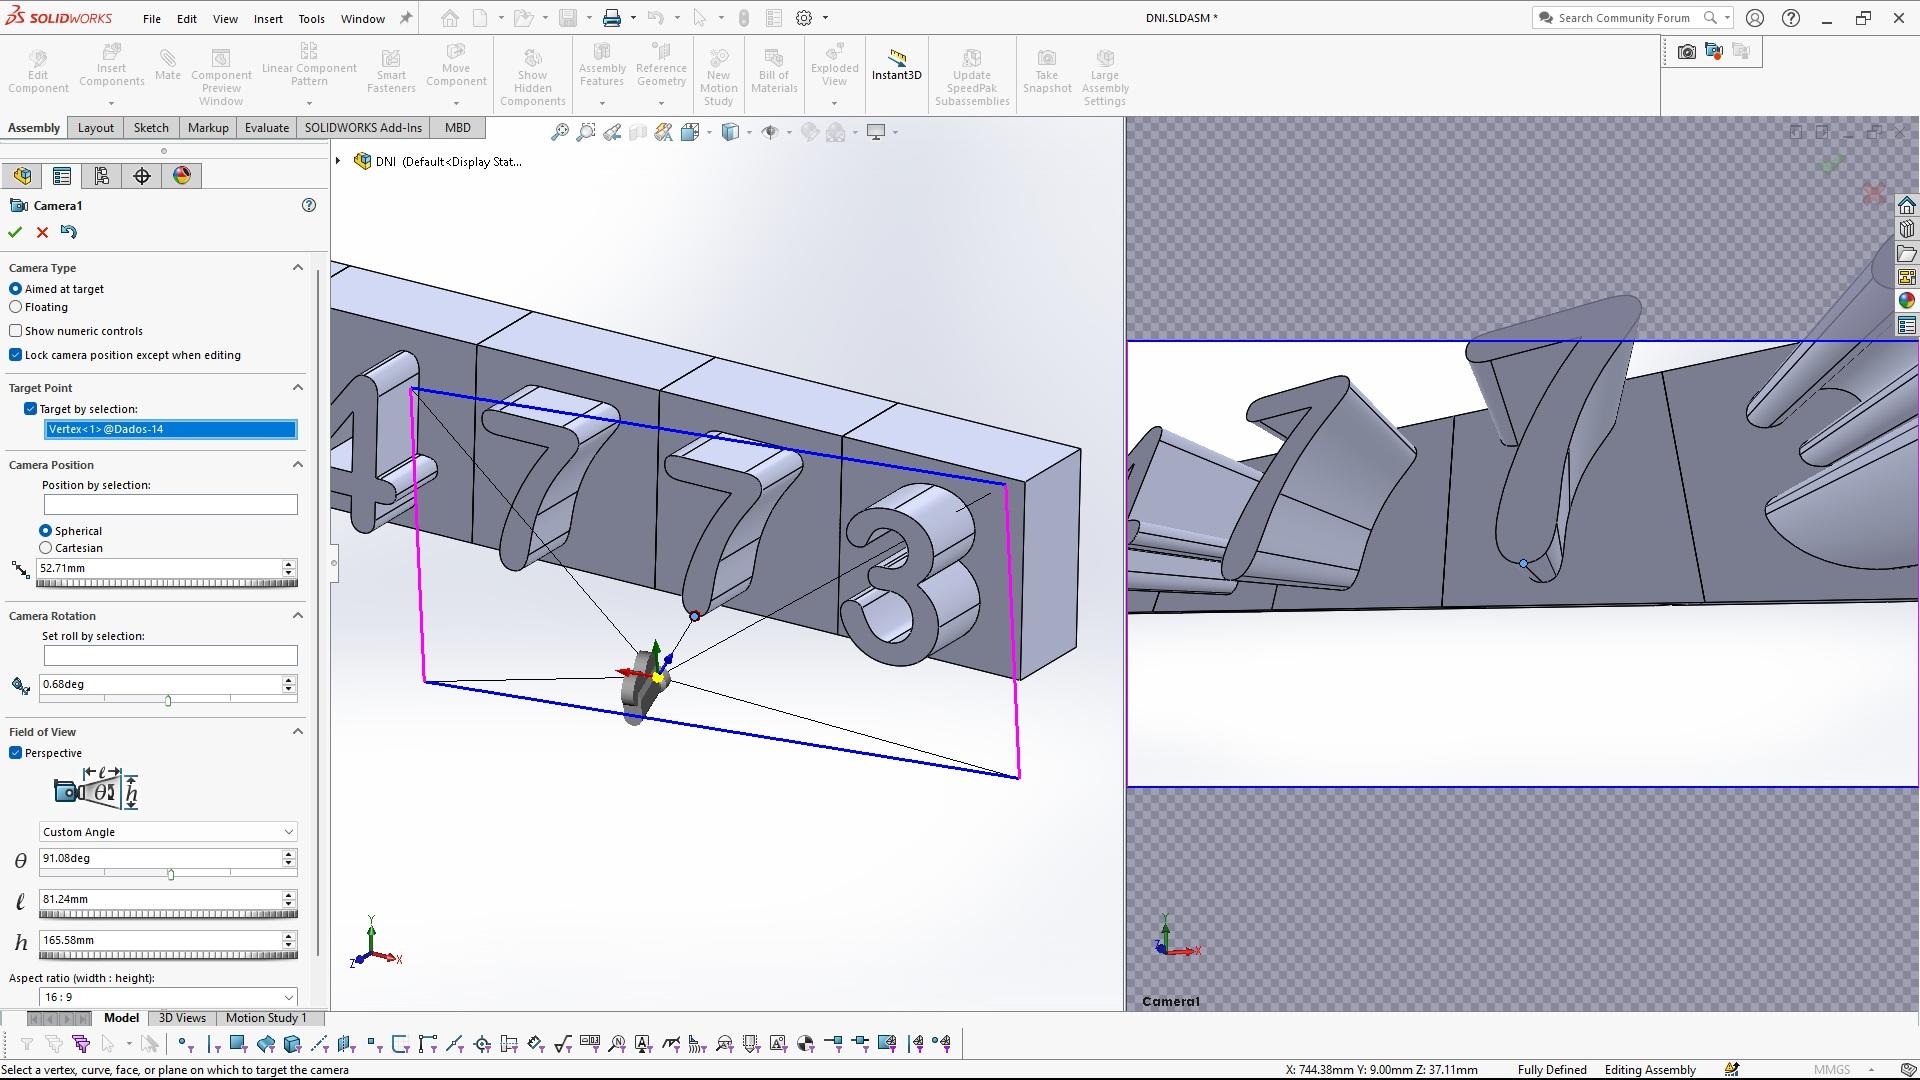Click Insert Components button
1920x1080 pixels.
click(x=112, y=66)
